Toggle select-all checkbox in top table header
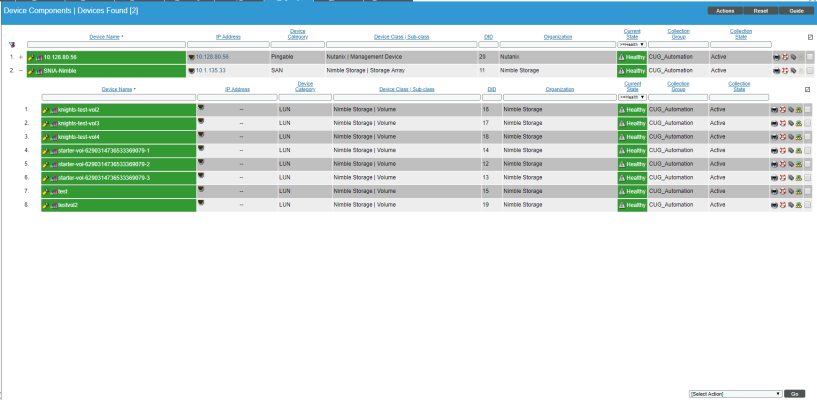817x400 pixels. (x=810, y=38)
